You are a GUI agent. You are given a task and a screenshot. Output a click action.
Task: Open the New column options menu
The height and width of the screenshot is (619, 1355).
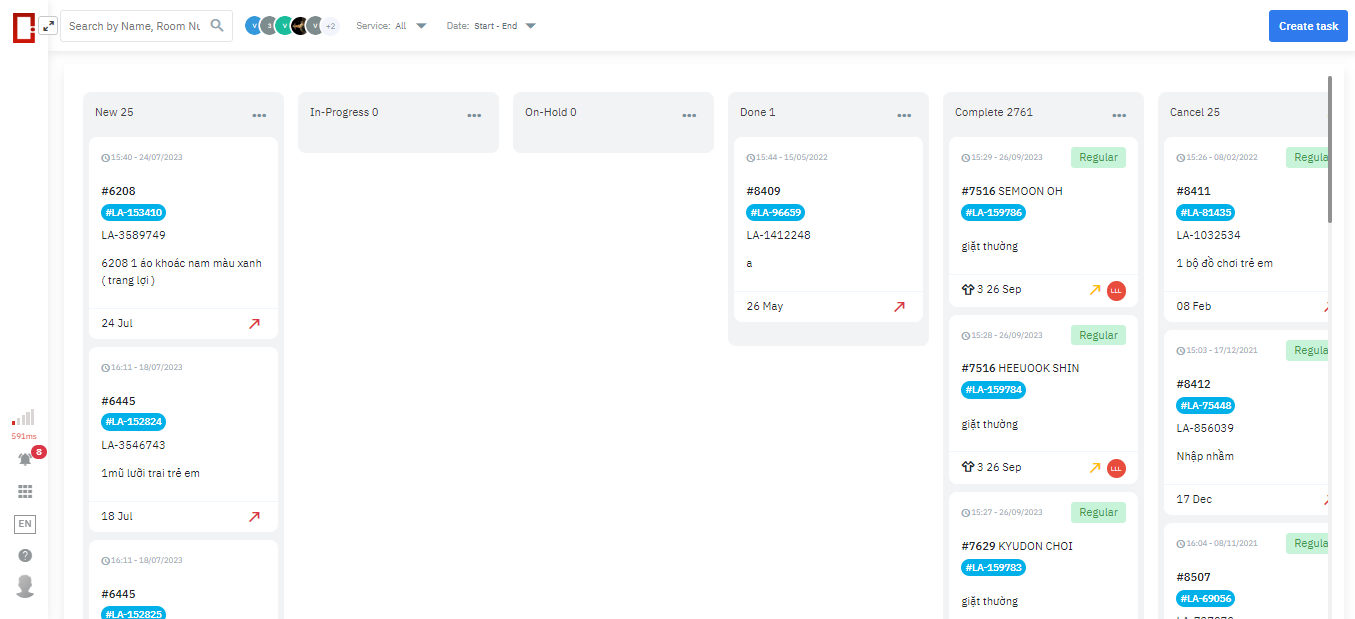tap(259, 115)
